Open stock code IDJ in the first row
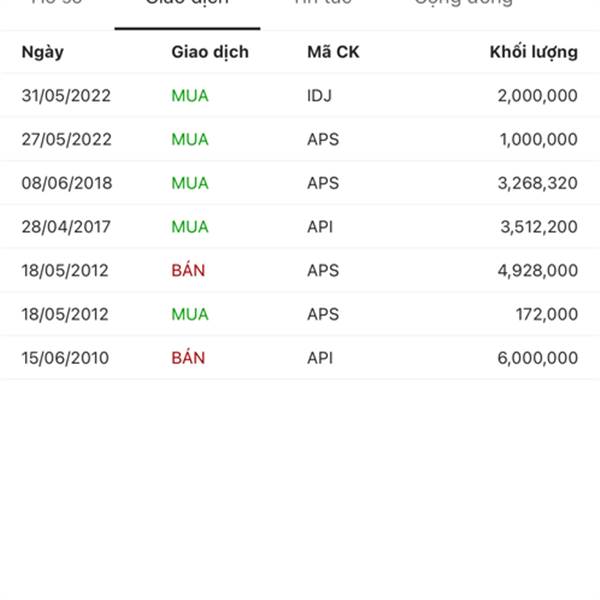600x600 pixels. point(319,96)
